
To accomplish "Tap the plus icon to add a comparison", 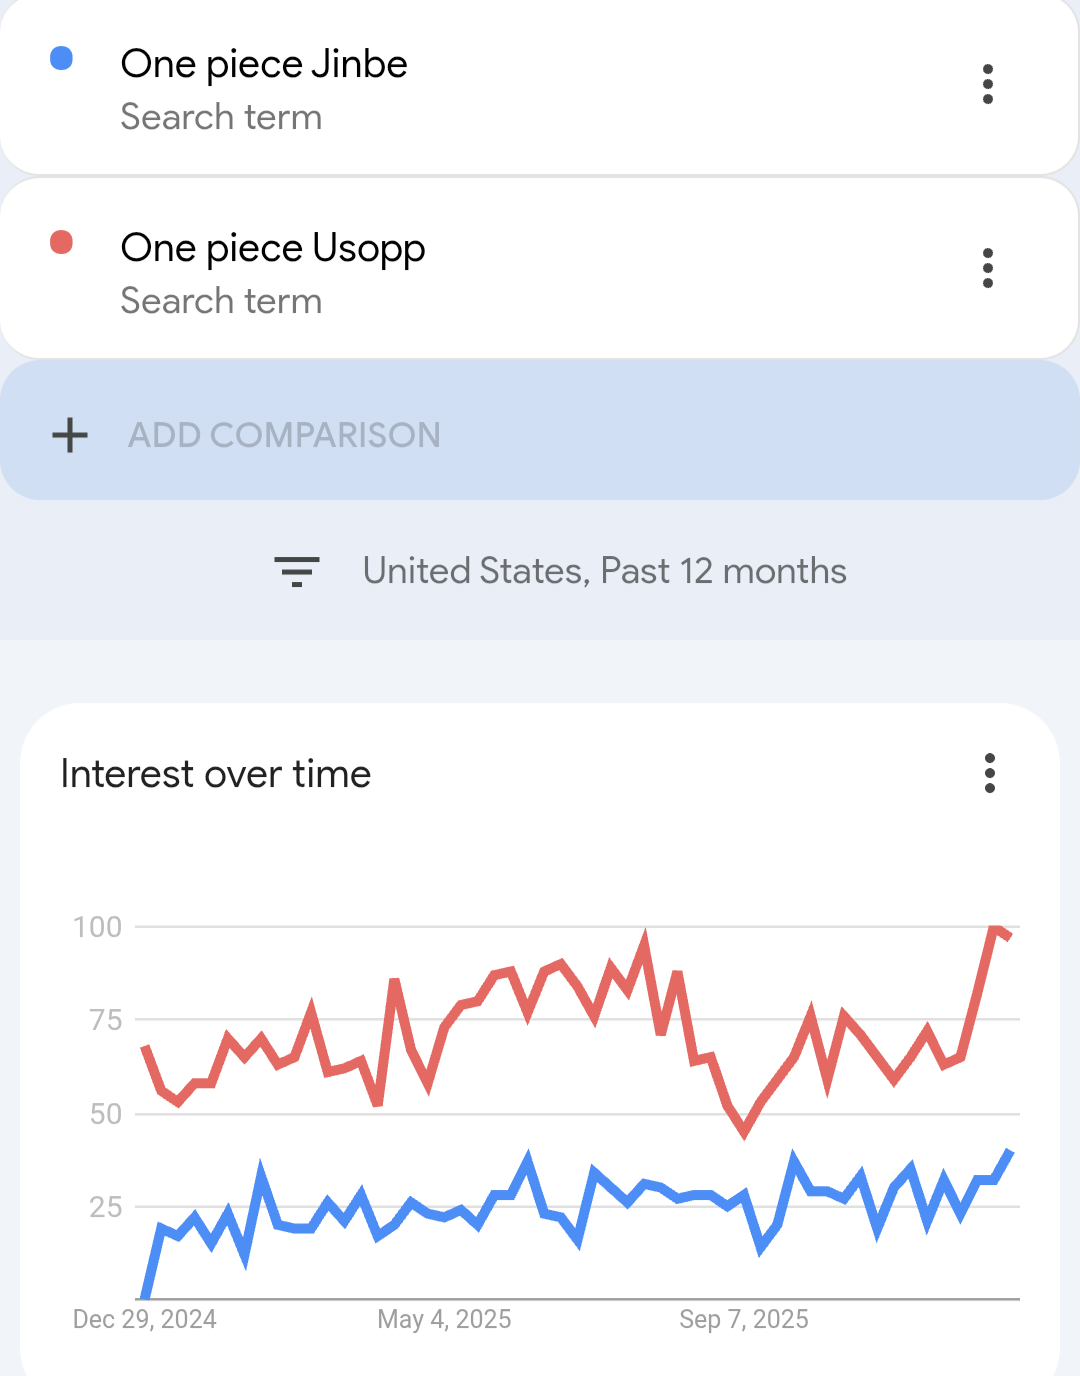I will (70, 435).
